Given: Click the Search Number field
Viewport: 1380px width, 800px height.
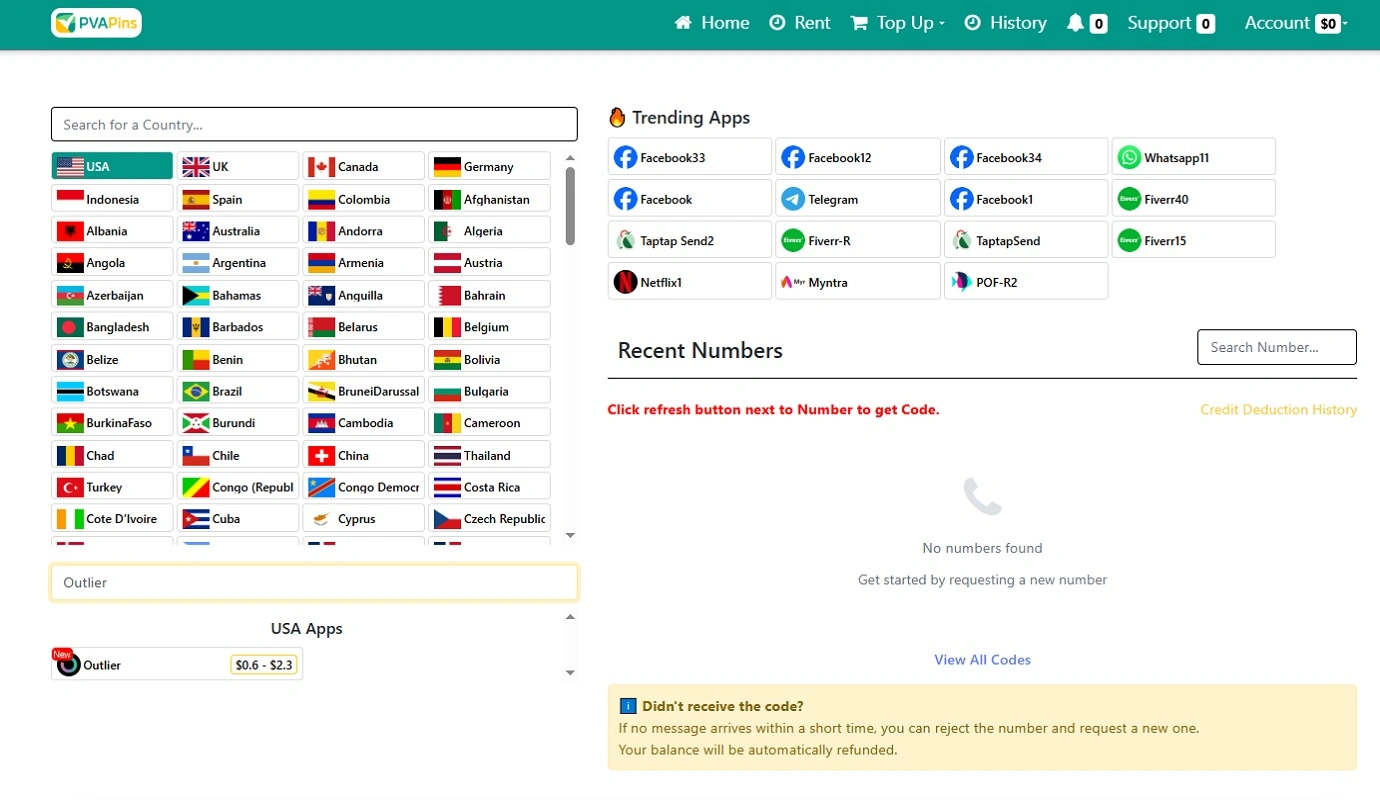Looking at the screenshot, I should (1277, 347).
